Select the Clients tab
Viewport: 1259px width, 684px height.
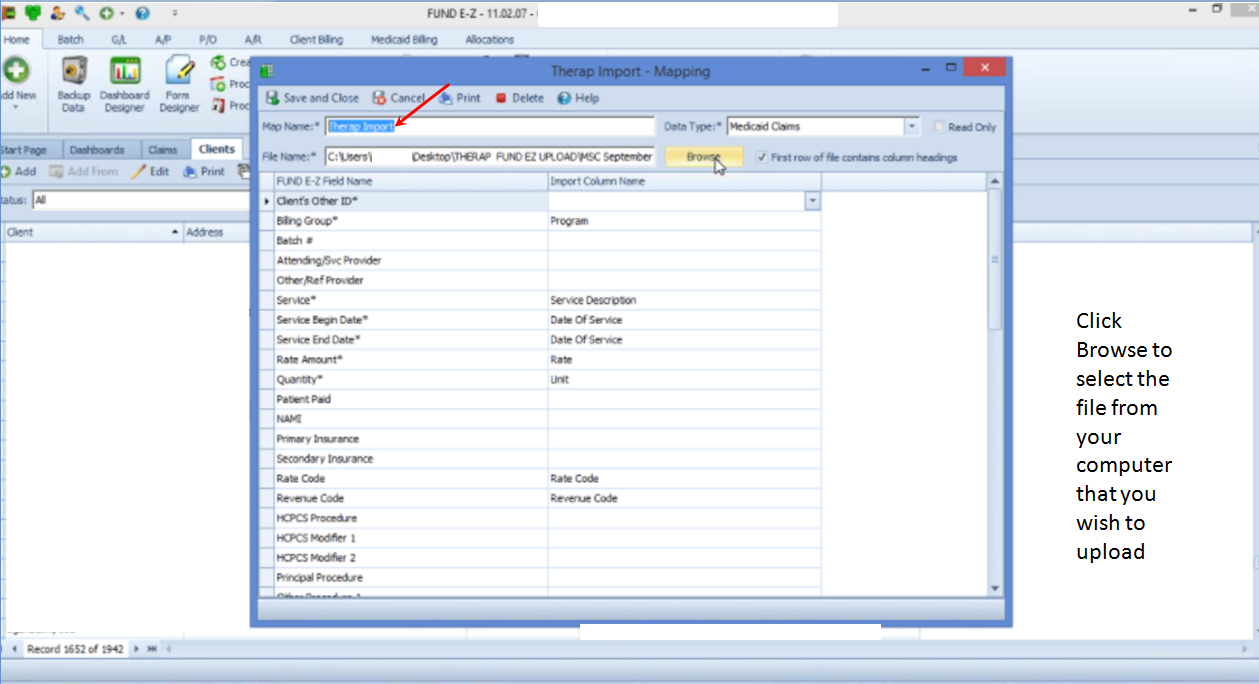click(217, 149)
